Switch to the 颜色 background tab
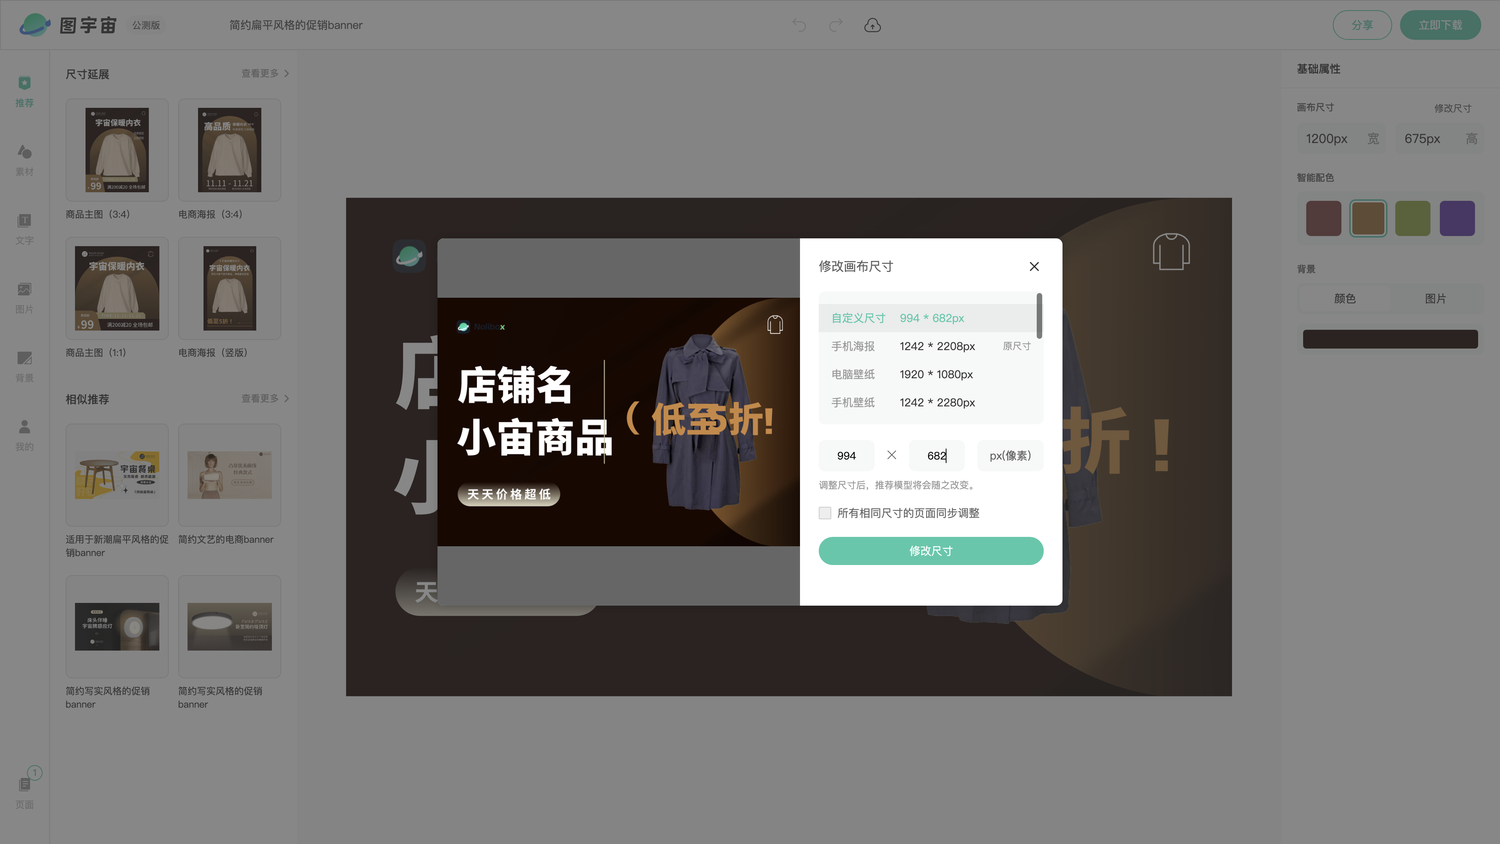Screen dimensions: 1500x844 [x=1345, y=298]
